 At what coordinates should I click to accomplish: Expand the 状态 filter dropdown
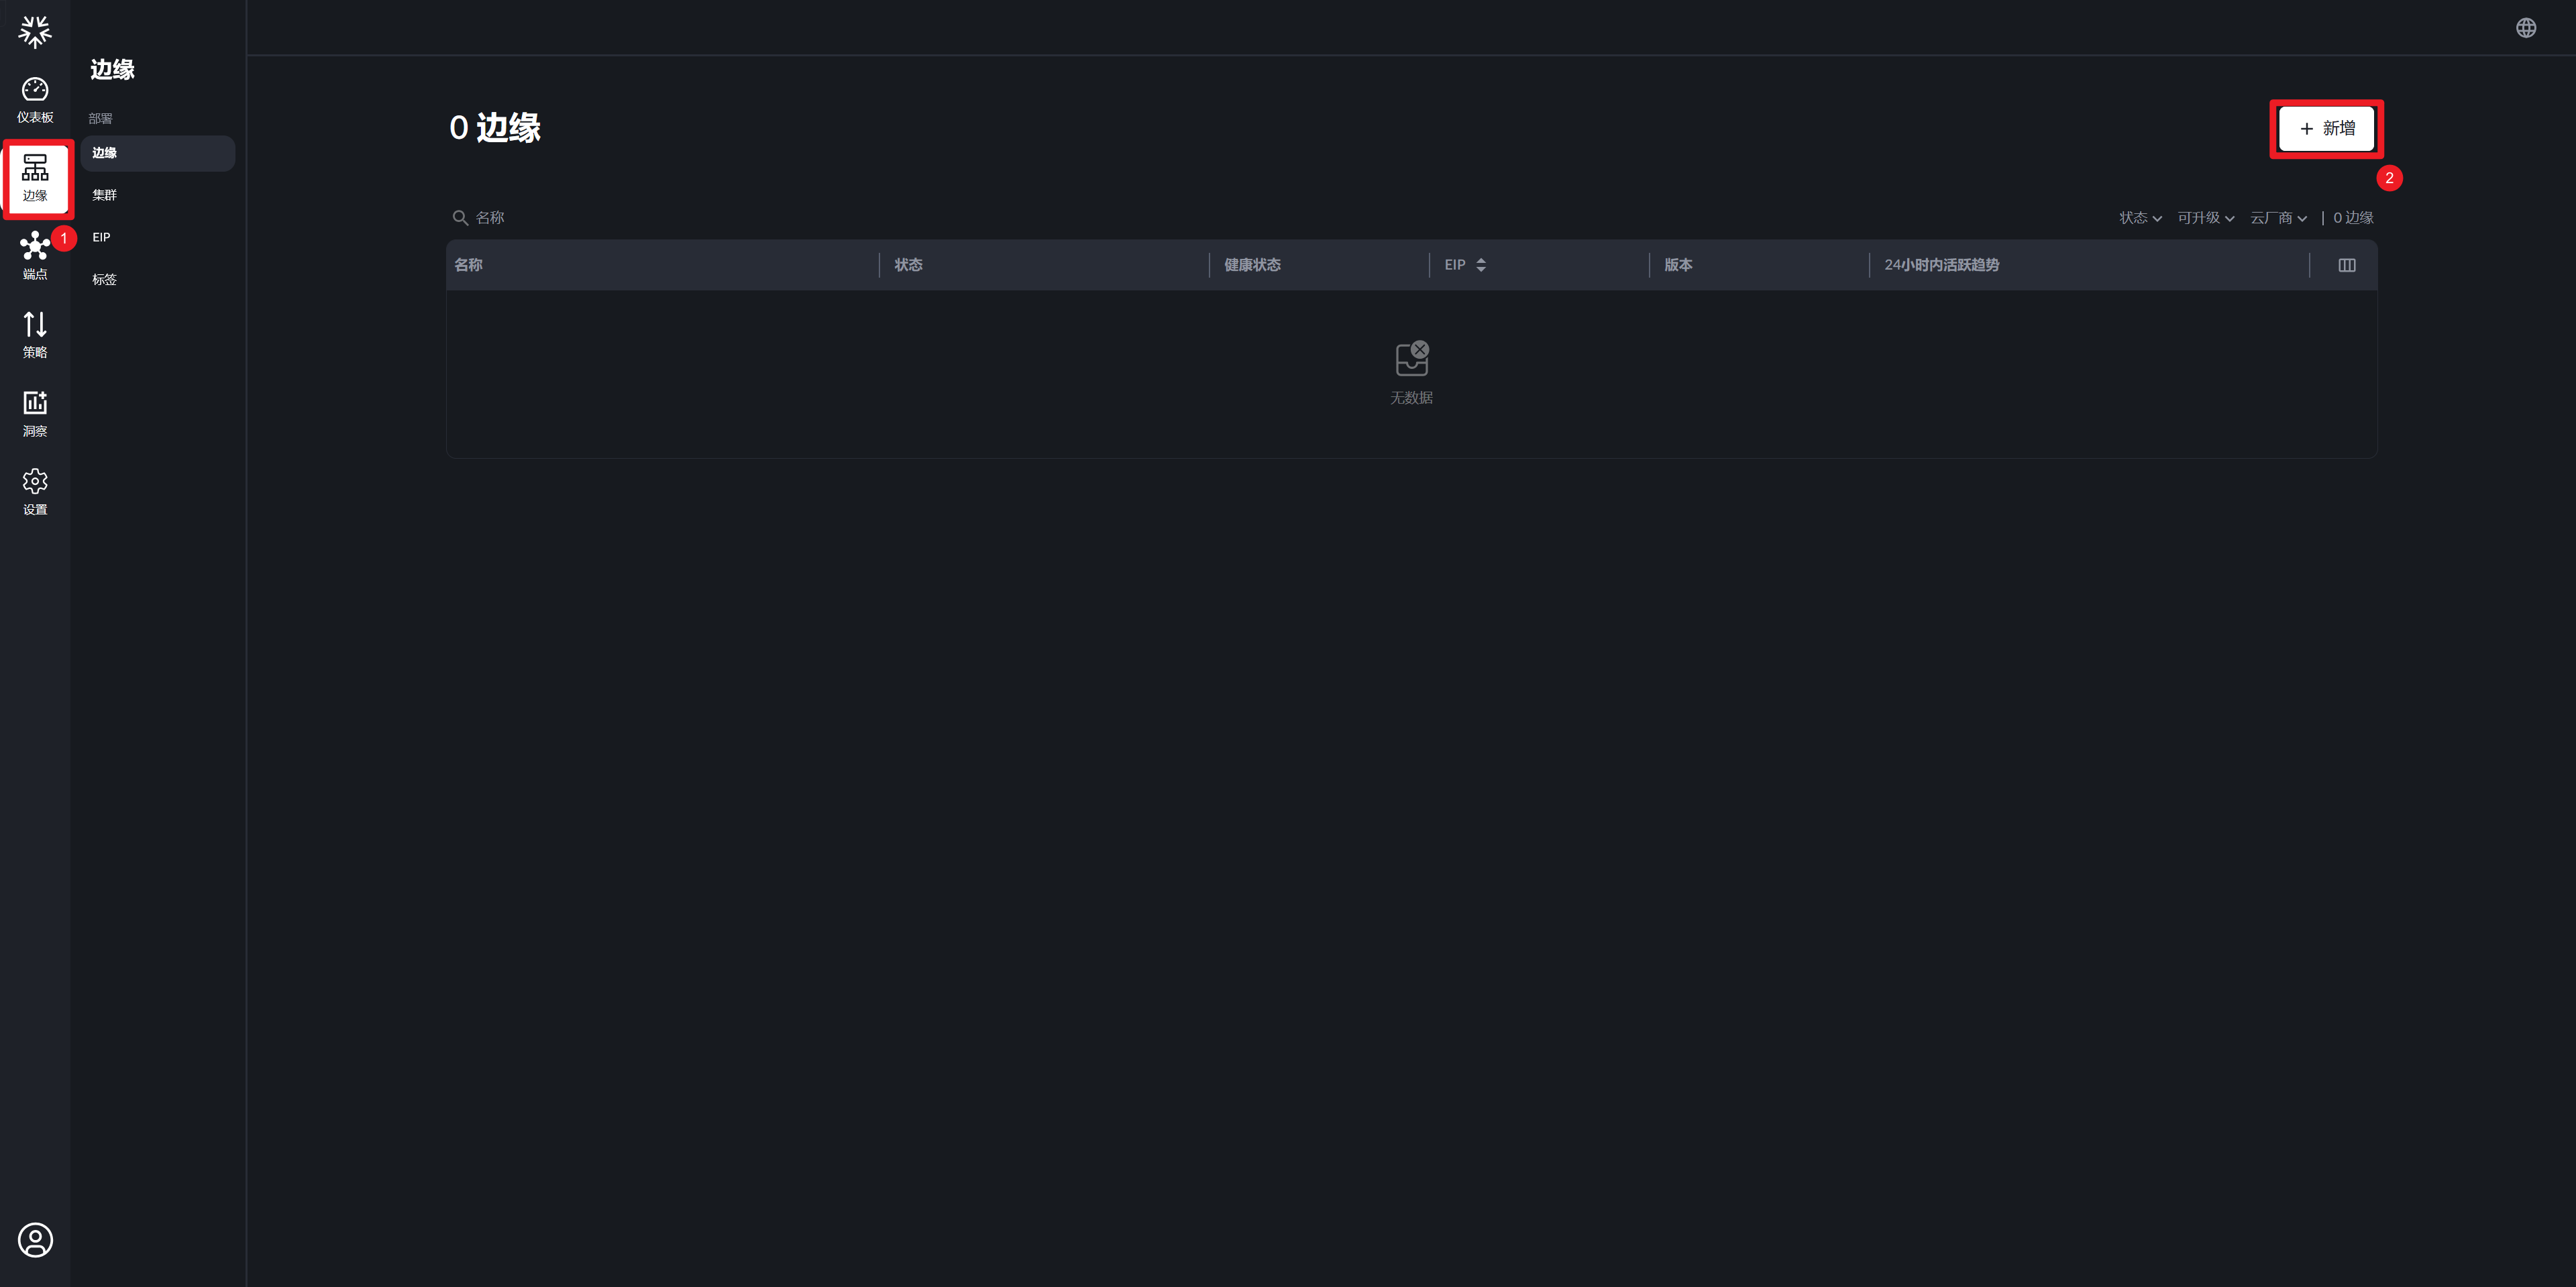pos(2140,218)
